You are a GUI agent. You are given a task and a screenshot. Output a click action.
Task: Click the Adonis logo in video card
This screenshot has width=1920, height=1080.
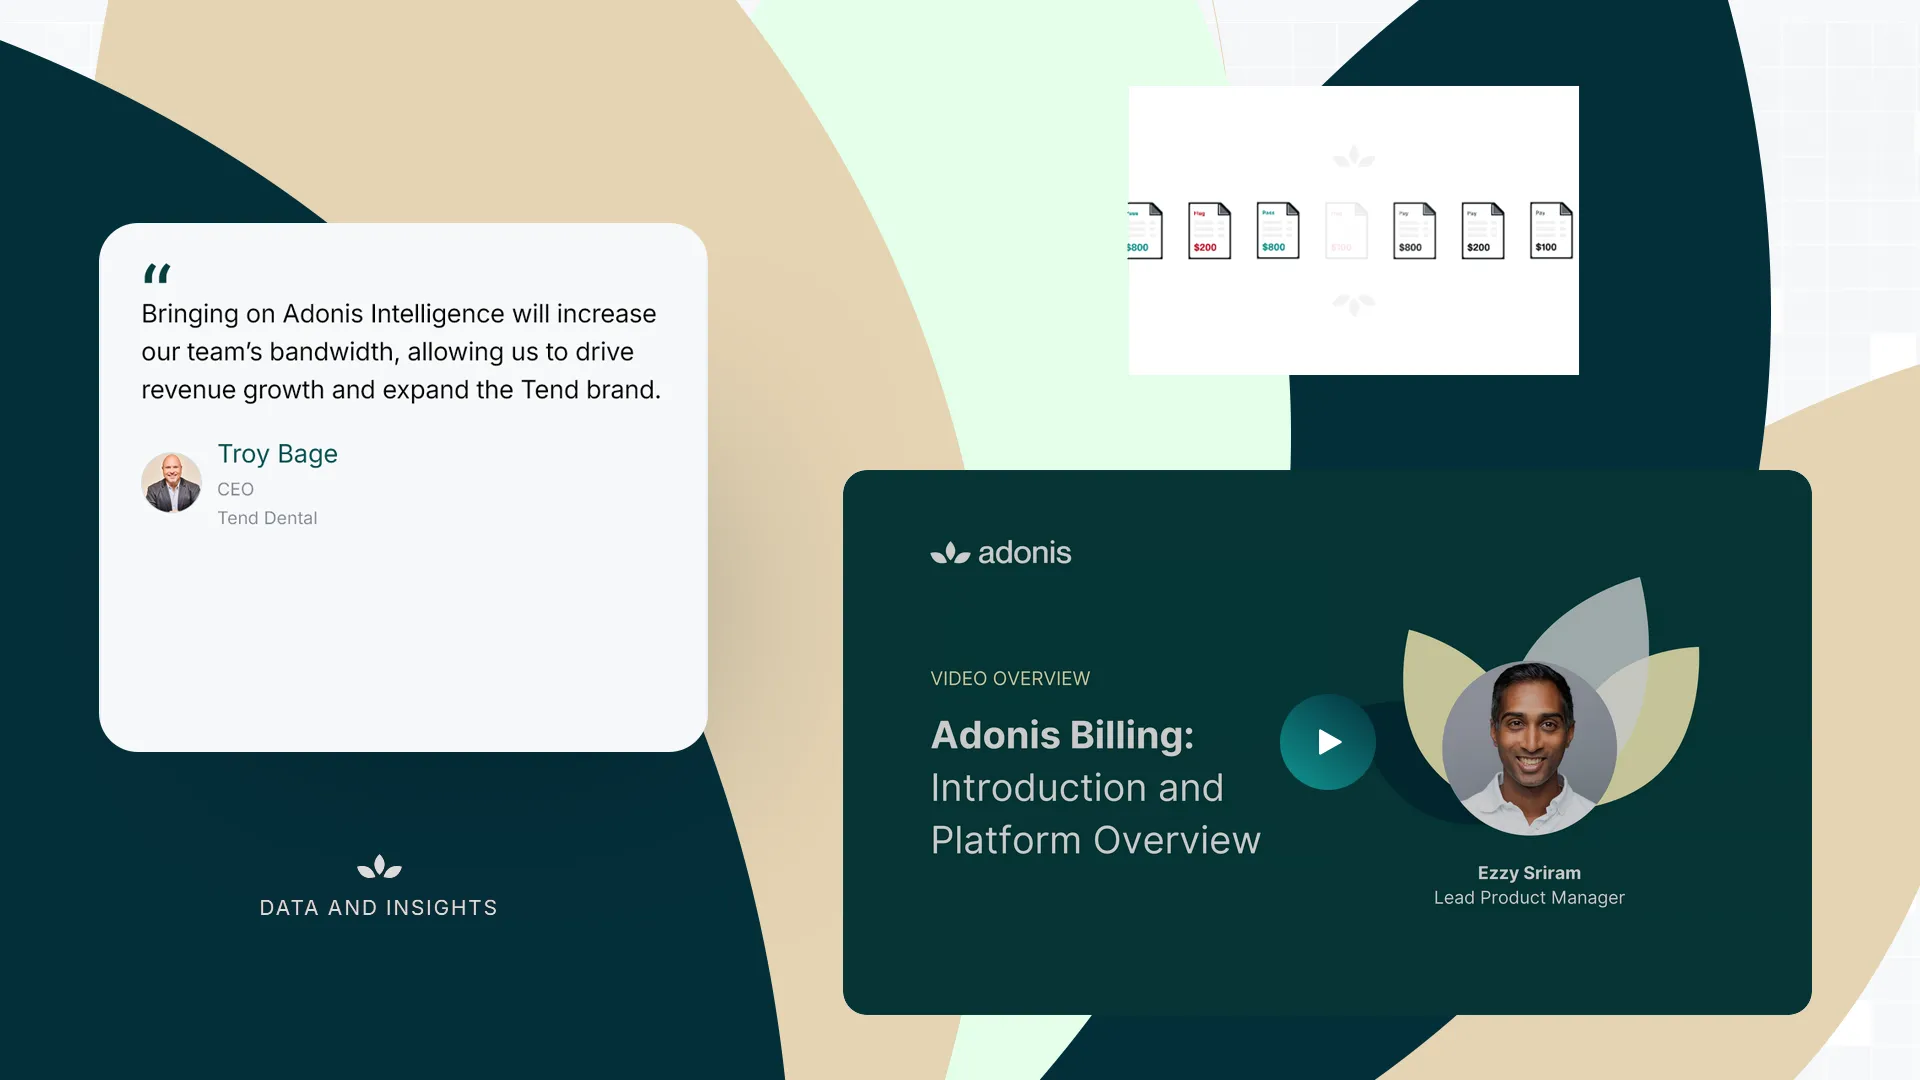(1000, 553)
